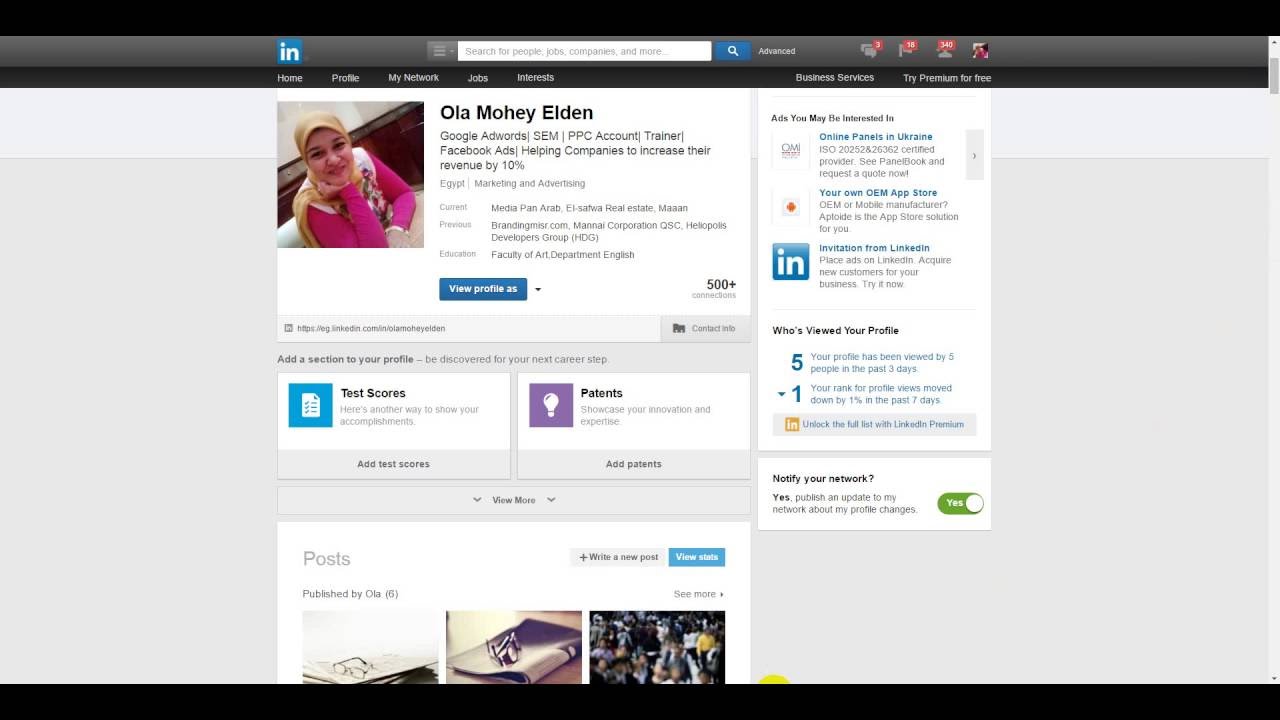The width and height of the screenshot is (1280, 720).
Task: Click the Marketing and Advertising industry text
Action: pos(530,184)
